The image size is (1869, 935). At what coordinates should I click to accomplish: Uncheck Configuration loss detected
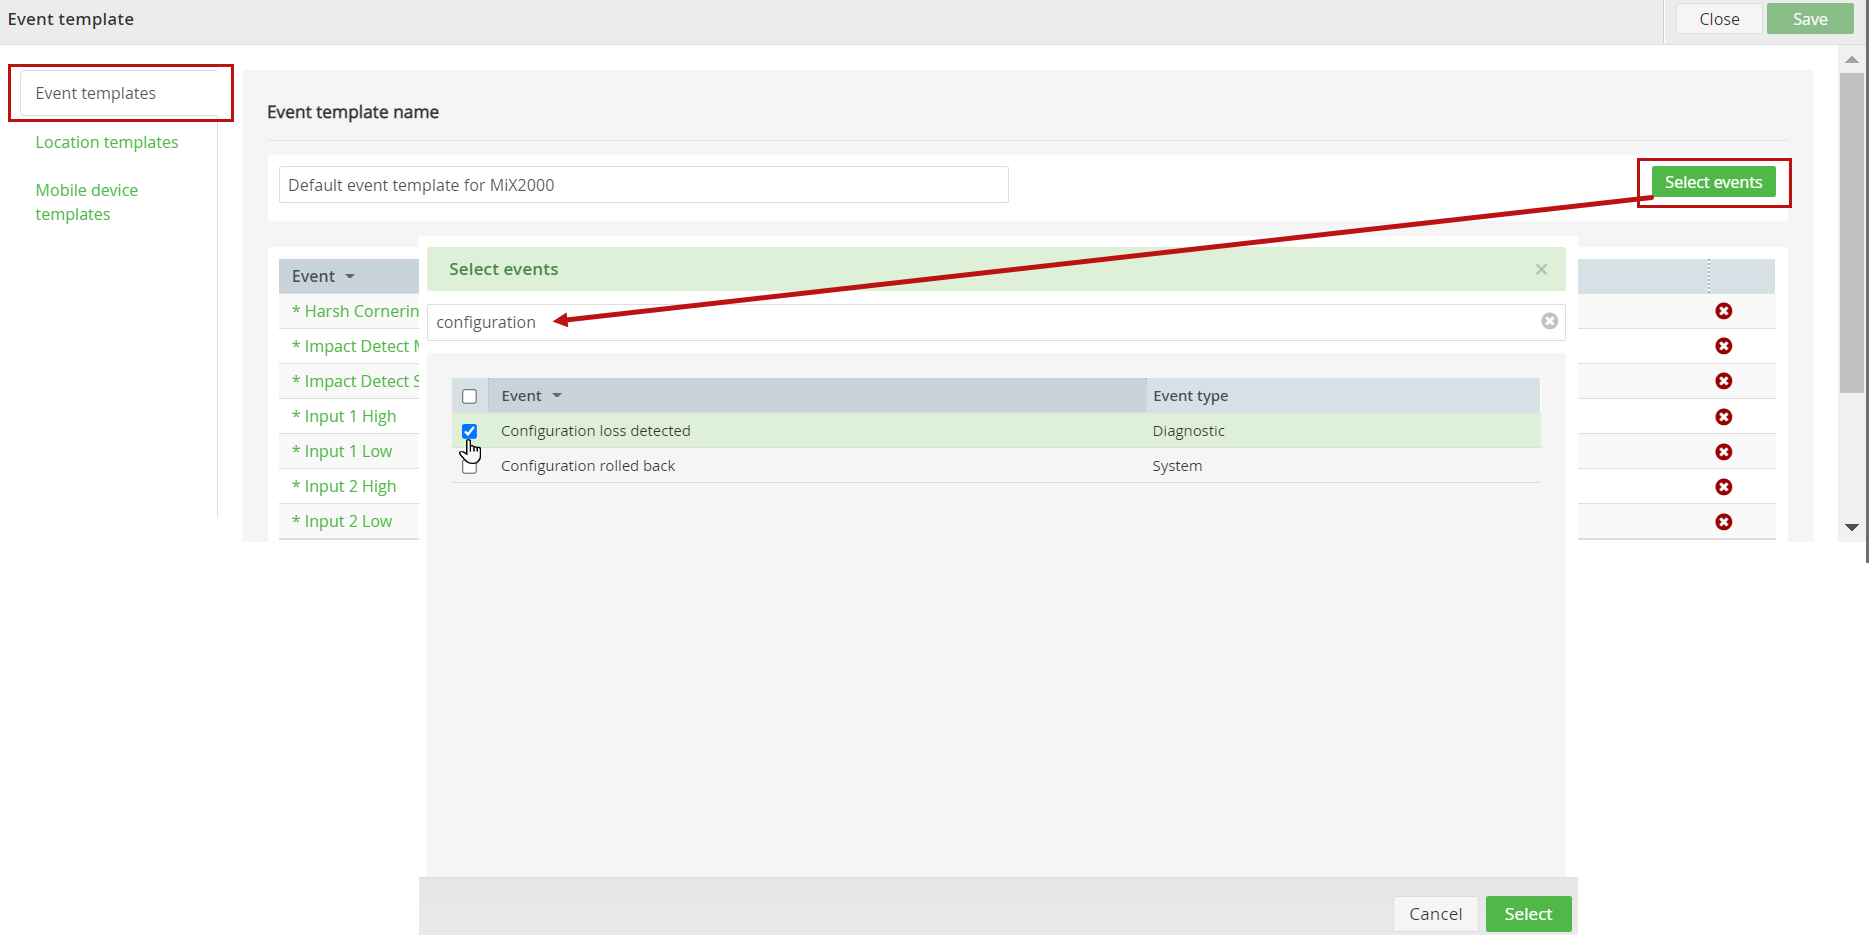[x=469, y=431]
